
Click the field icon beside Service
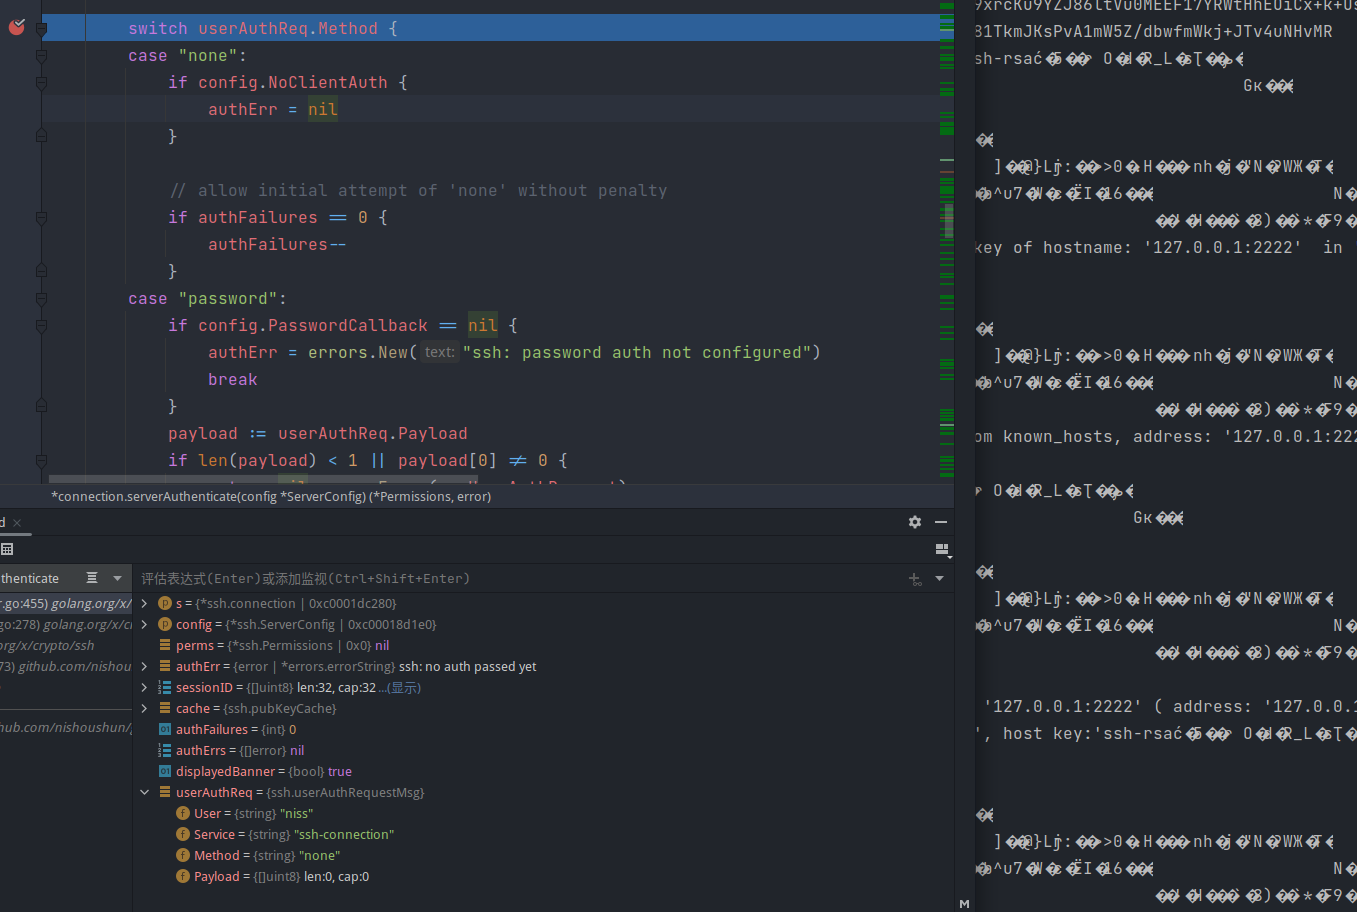tap(183, 834)
